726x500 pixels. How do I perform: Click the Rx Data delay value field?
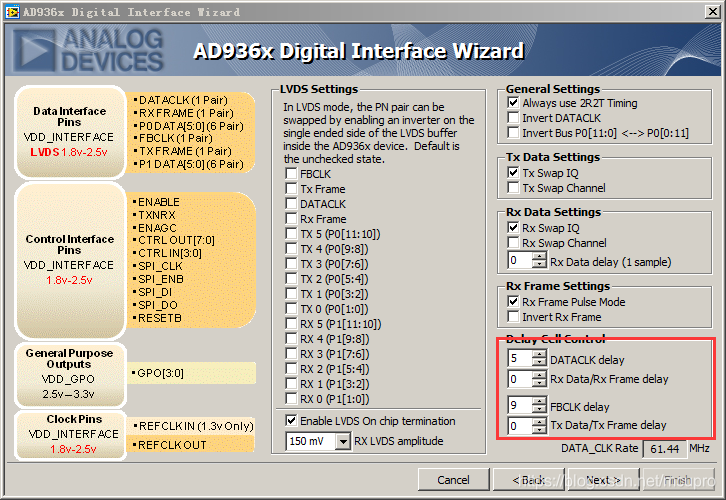point(519,261)
